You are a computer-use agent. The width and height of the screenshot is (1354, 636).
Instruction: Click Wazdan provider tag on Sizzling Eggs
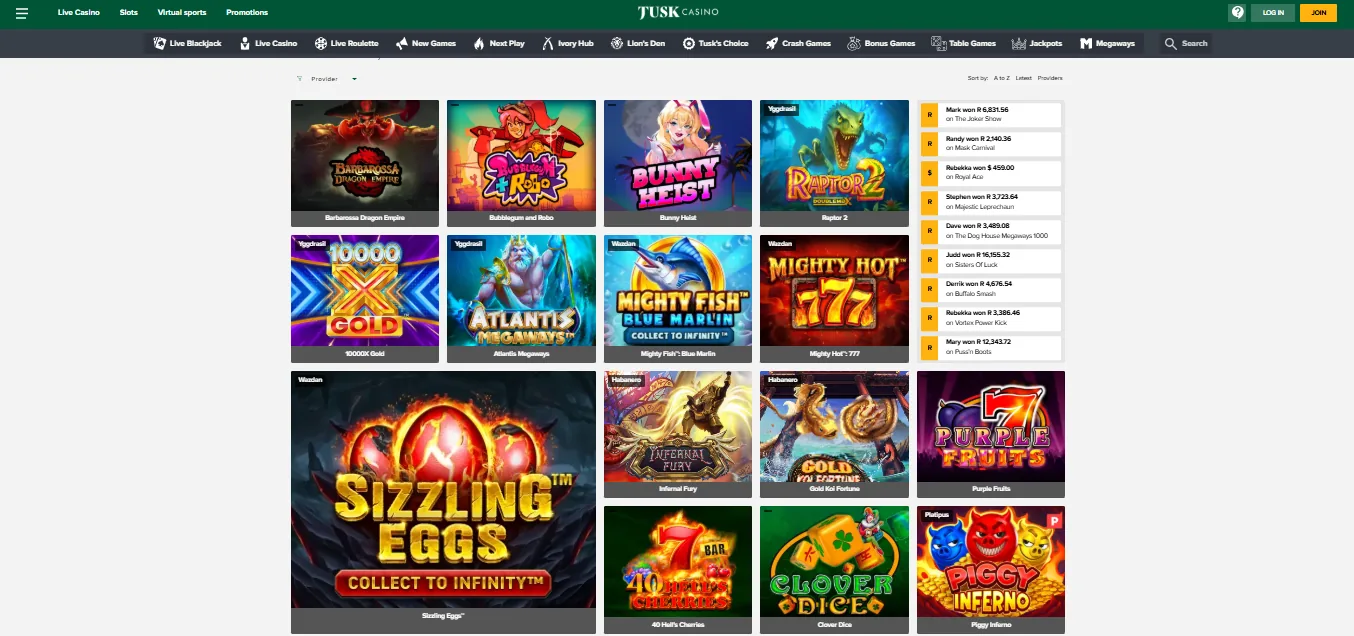pos(309,379)
